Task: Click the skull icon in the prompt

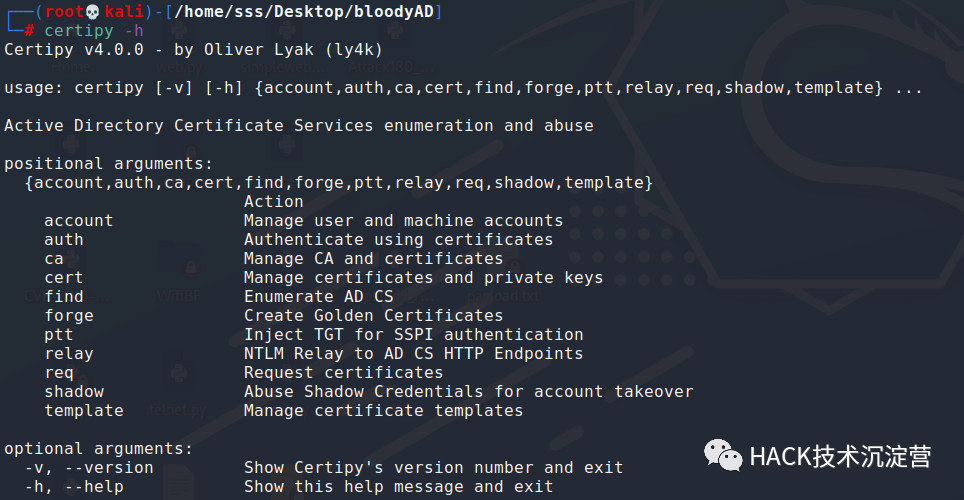Action: (92, 11)
